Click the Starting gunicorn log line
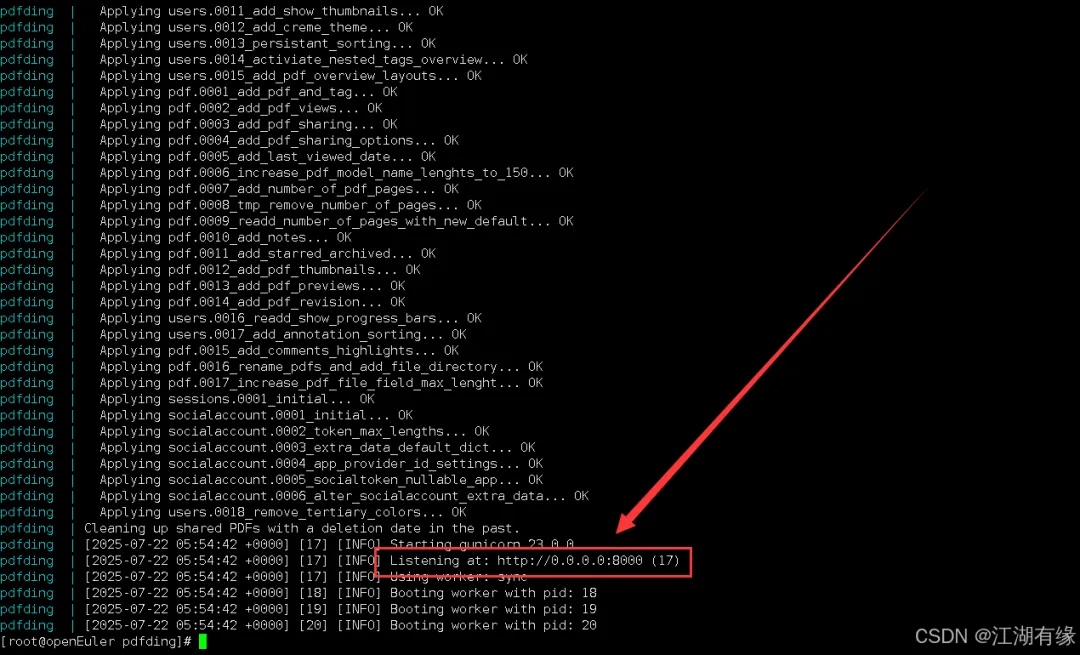 pos(329,545)
